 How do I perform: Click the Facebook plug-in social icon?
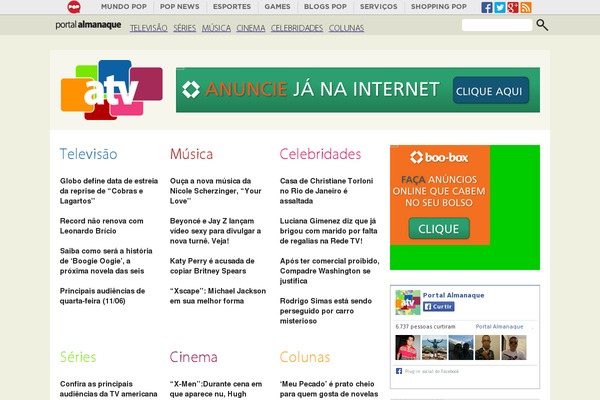[399, 371]
